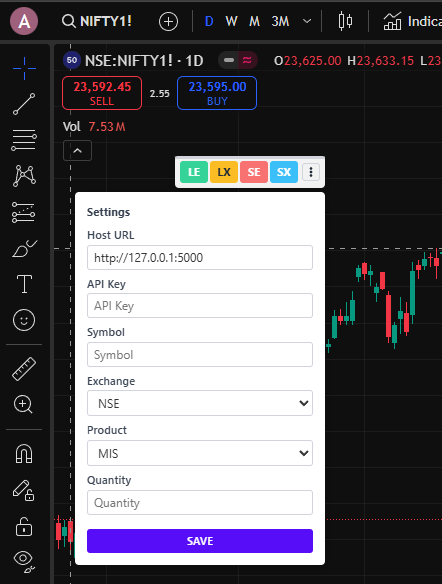Activate the zoom in tool
This screenshot has height=584, width=442.
coord(23,404)
